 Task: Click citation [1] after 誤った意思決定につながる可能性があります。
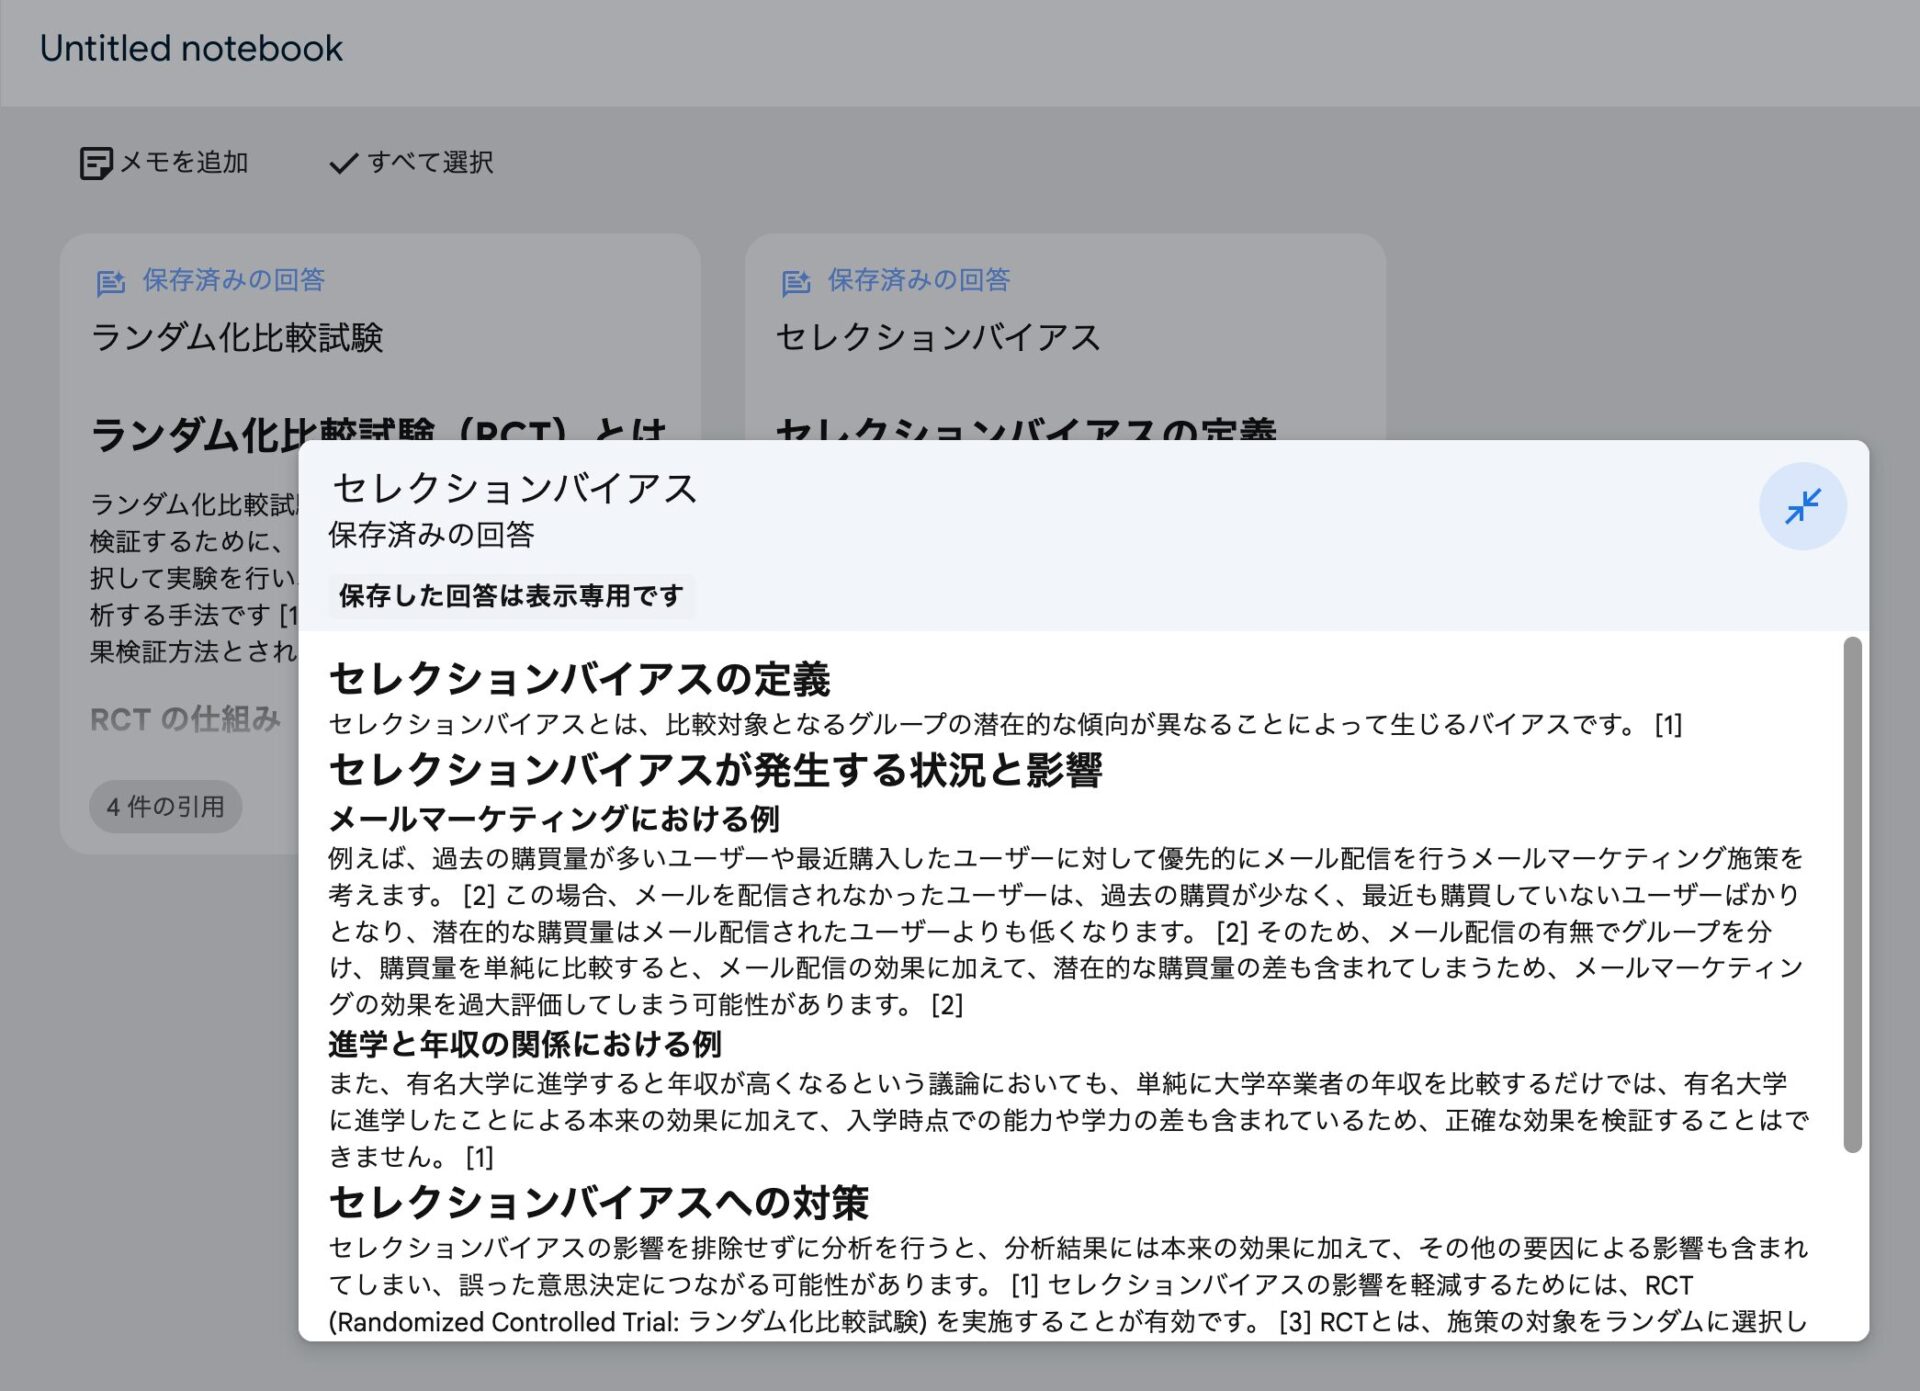[1025, 1285]
